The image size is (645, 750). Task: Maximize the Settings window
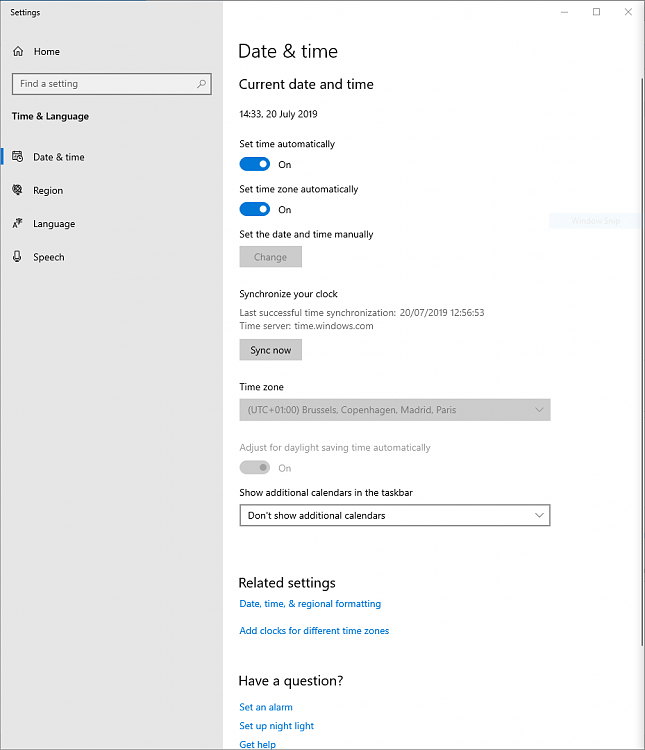tap(596, 12)
